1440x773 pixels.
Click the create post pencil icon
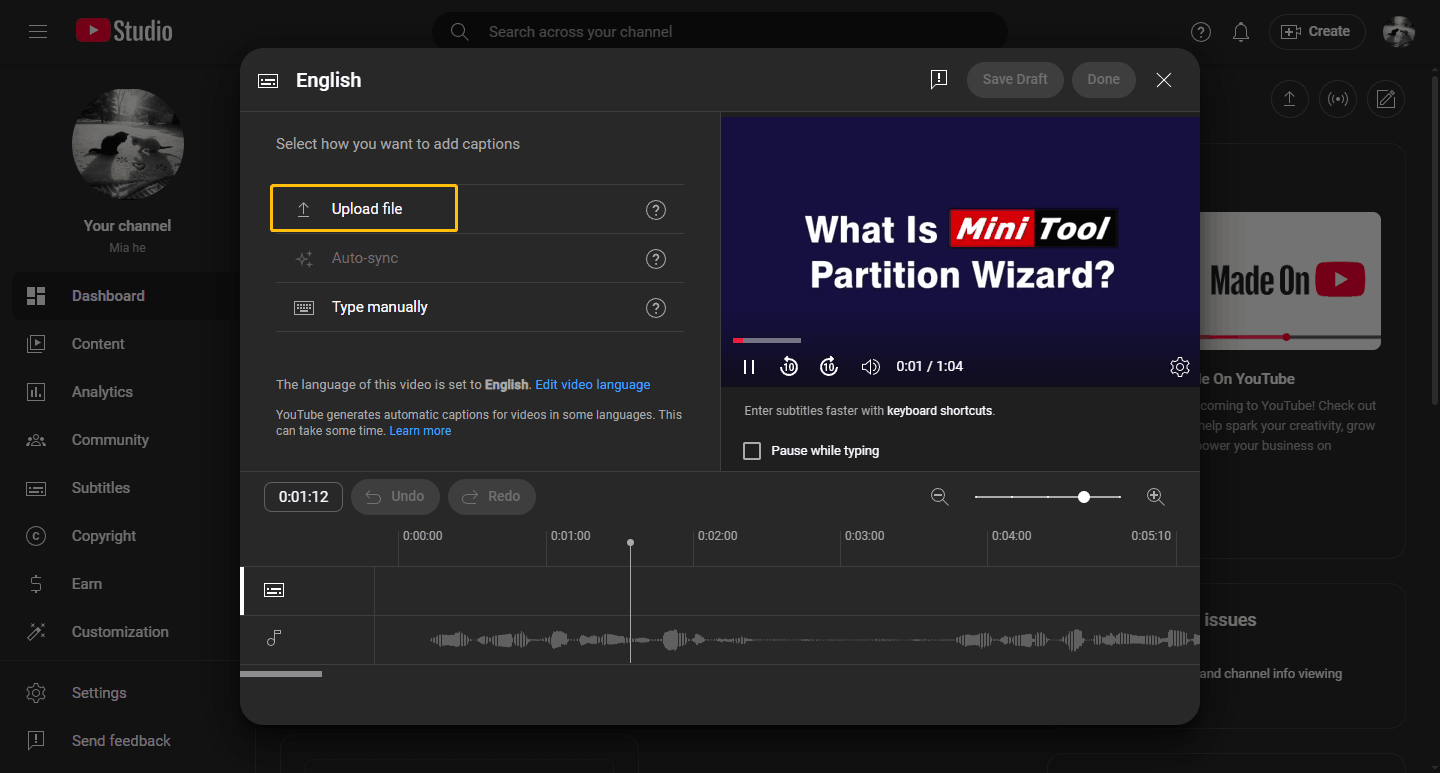coord(1386,99)
